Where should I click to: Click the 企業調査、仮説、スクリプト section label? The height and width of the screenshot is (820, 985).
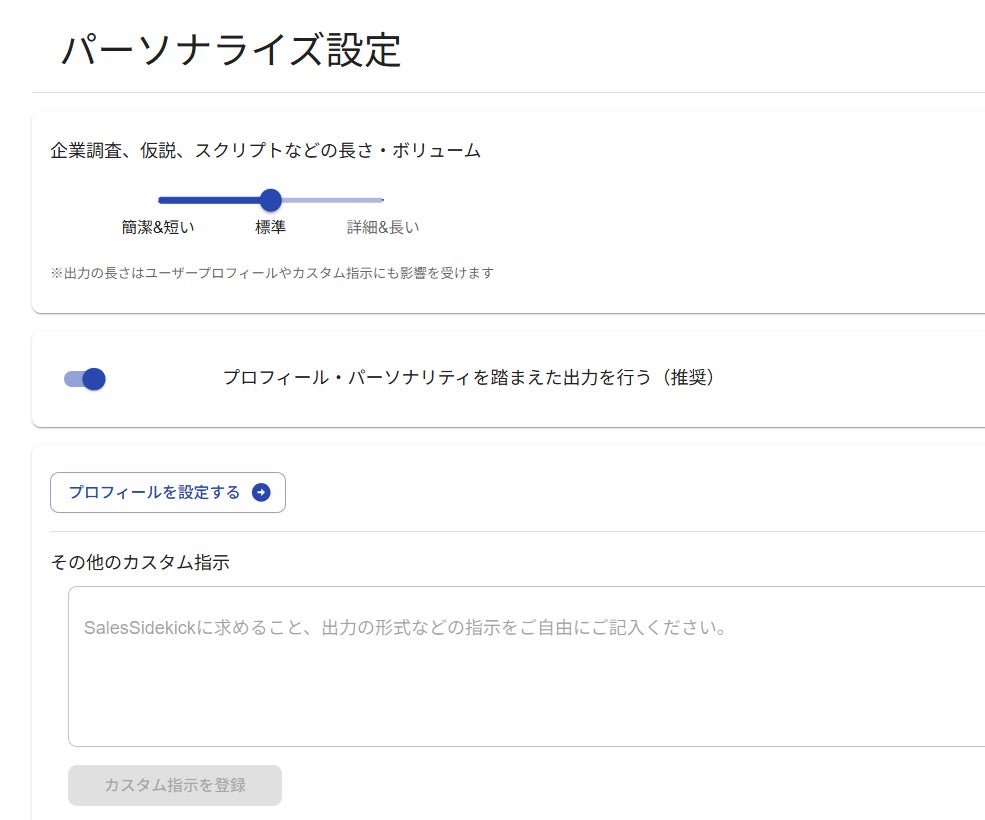point(266,151)
